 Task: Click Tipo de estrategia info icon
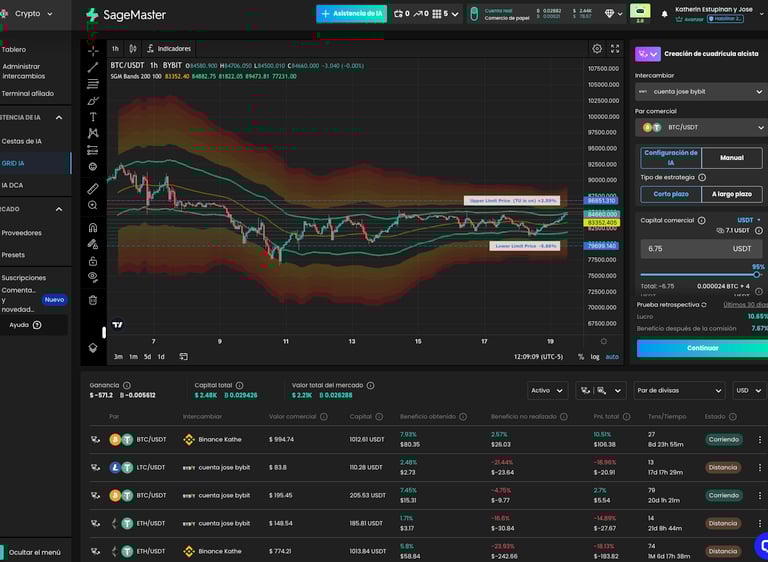[x=702, y=177]
